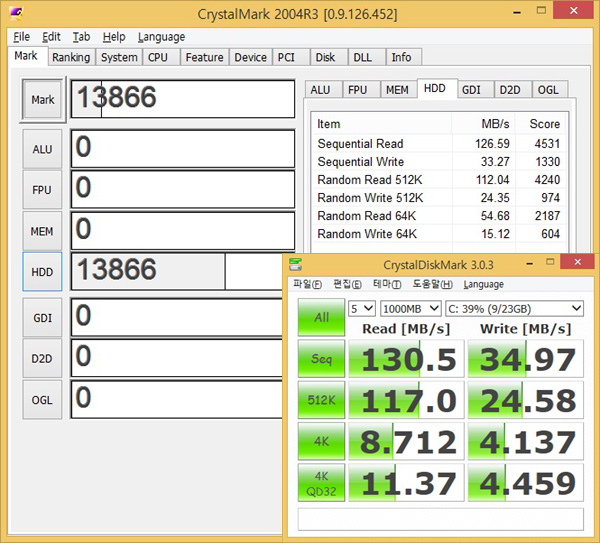Open the 도움말(H) menu in CrystalDiskMark
Viewport: 600px width, 543px height.
(432, 284)
